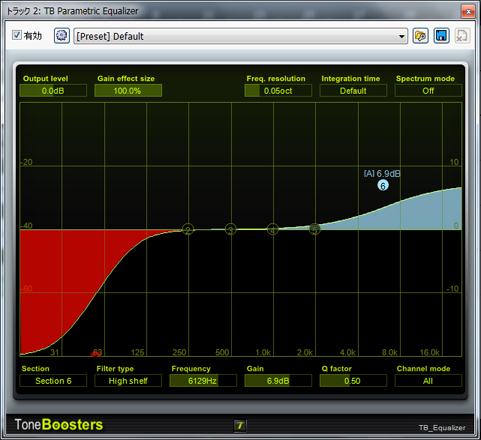The height and width of the screenshot is (440, 481).
Task: Open the Channel mode All selector
Action: coord(428,381)
